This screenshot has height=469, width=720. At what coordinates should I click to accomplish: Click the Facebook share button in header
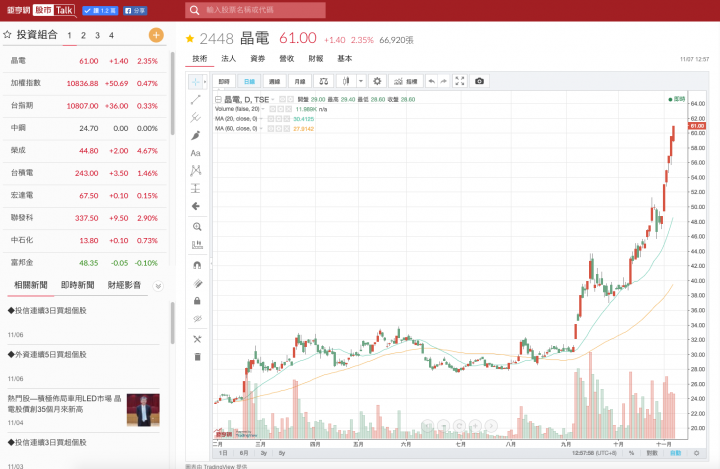135,10
